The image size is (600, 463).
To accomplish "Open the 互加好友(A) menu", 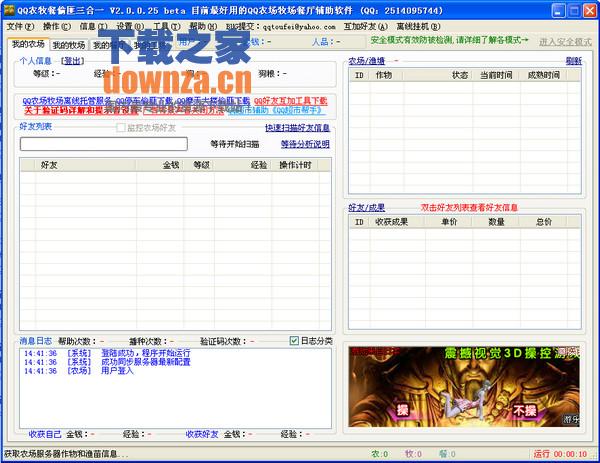I will [366, 26].
